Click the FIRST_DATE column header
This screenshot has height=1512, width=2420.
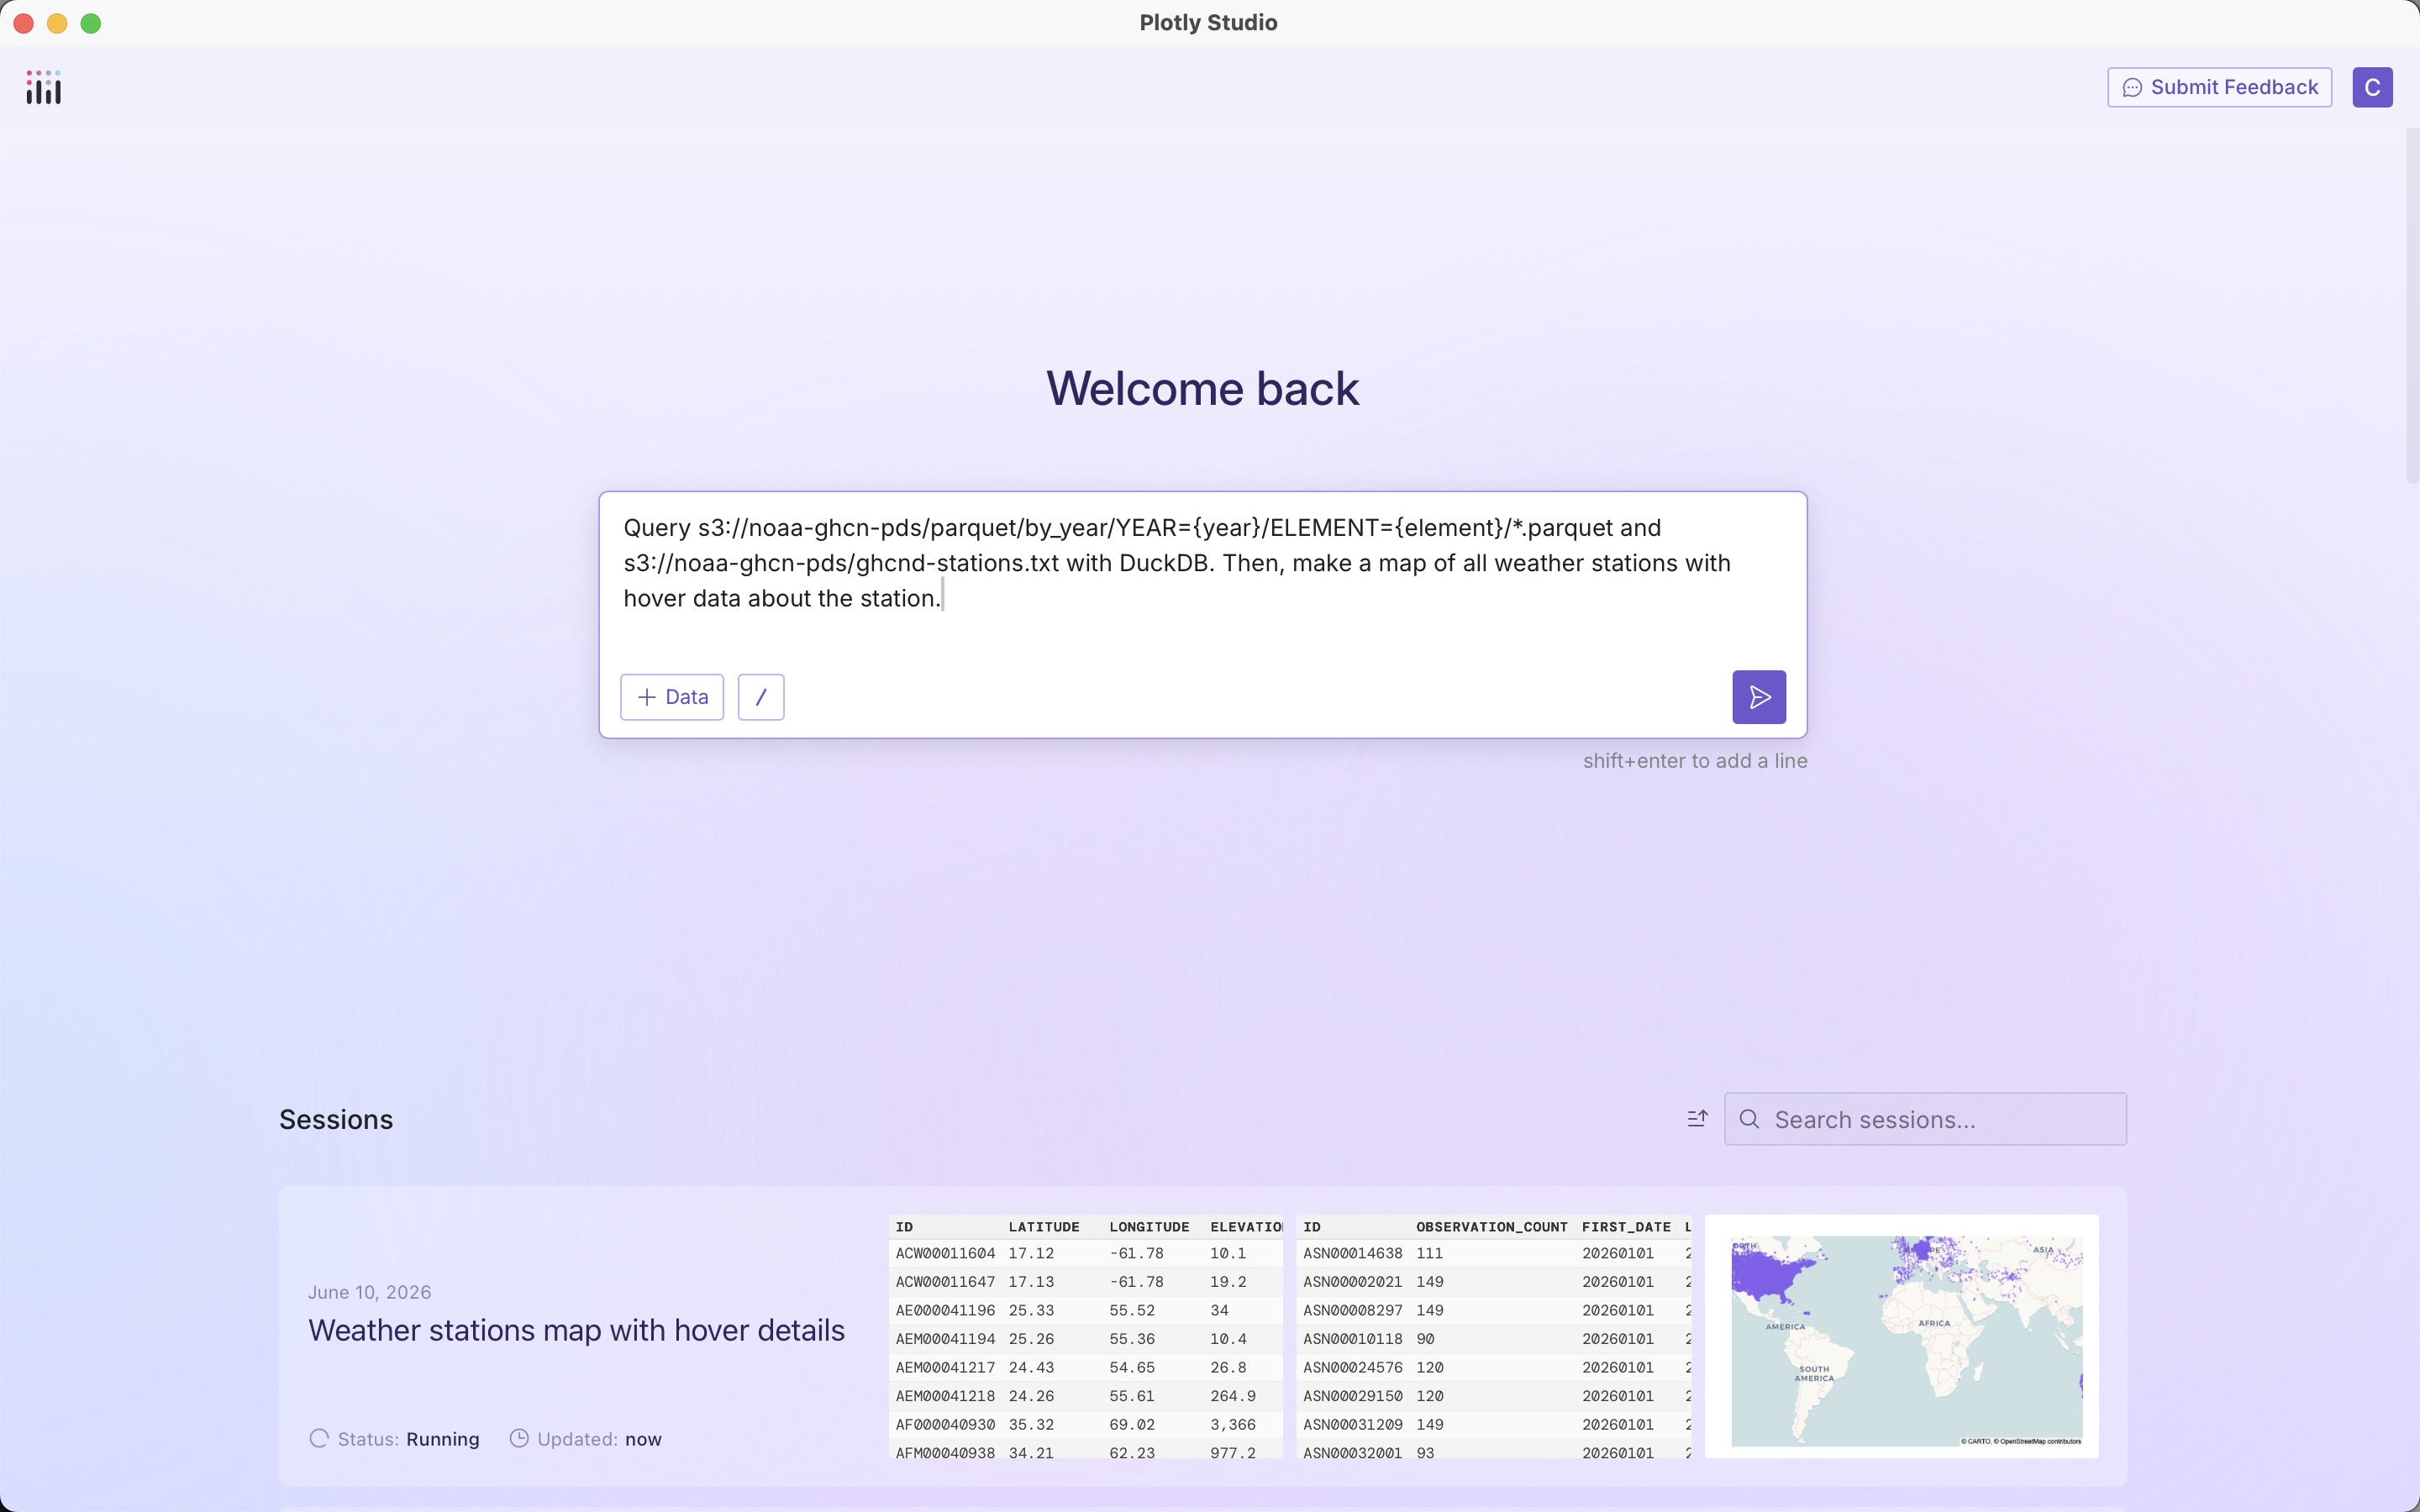[x=1626, y=1227]
